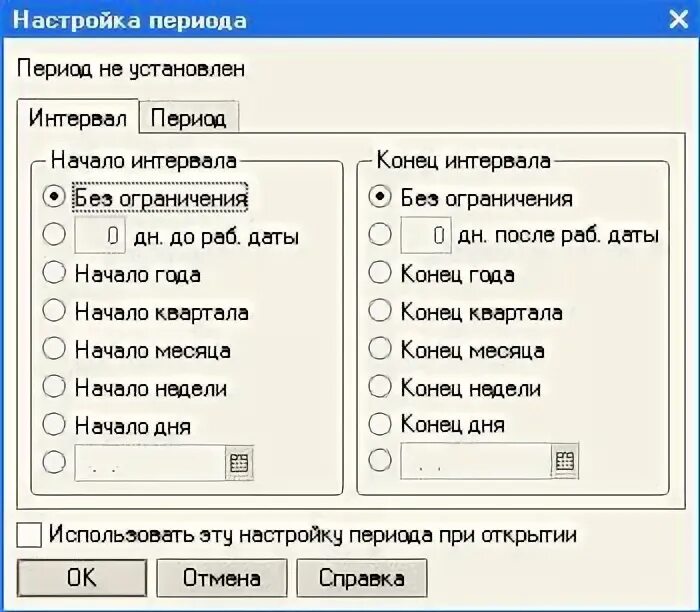Image resolution: width=700 pixels, height=612 pixels.
Task: Open calendar picker for interval start date
Action: 239,463
